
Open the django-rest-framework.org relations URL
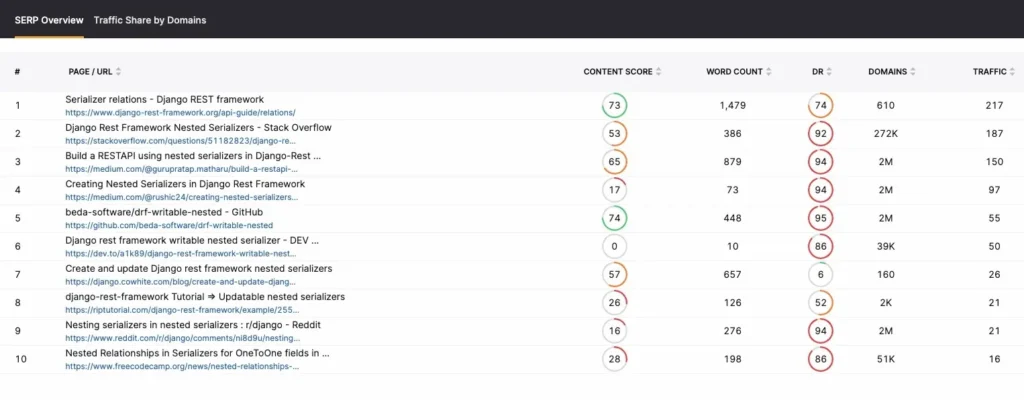pos(180,113)
